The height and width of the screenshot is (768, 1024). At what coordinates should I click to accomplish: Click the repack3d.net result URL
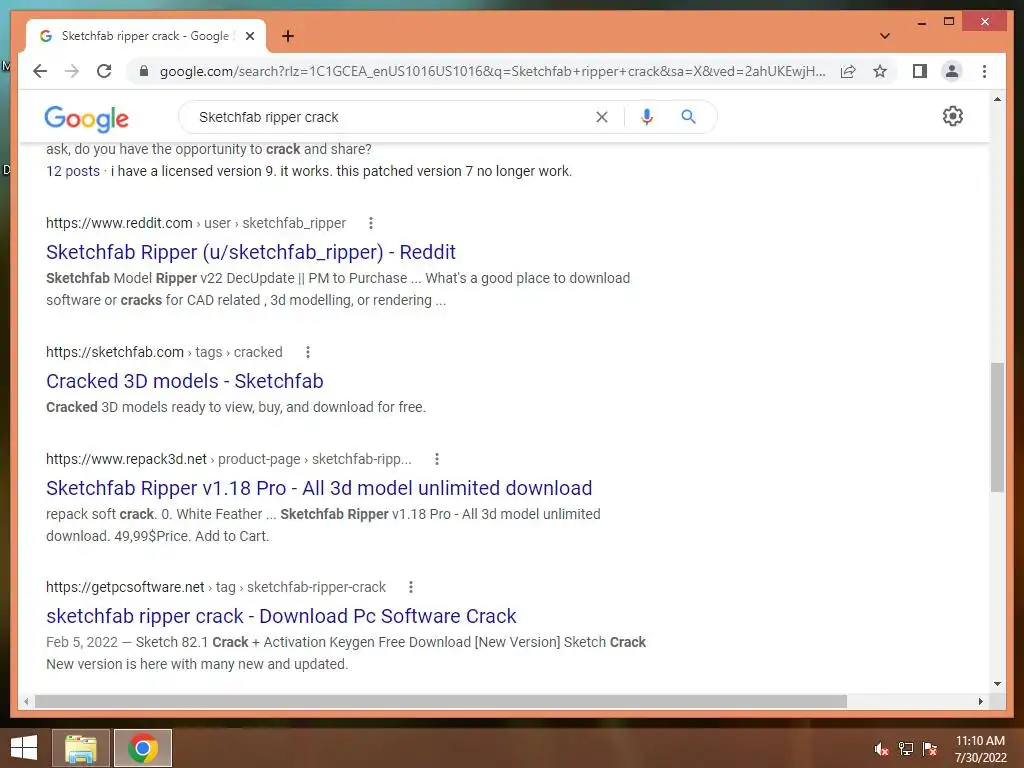click(229, 459)
